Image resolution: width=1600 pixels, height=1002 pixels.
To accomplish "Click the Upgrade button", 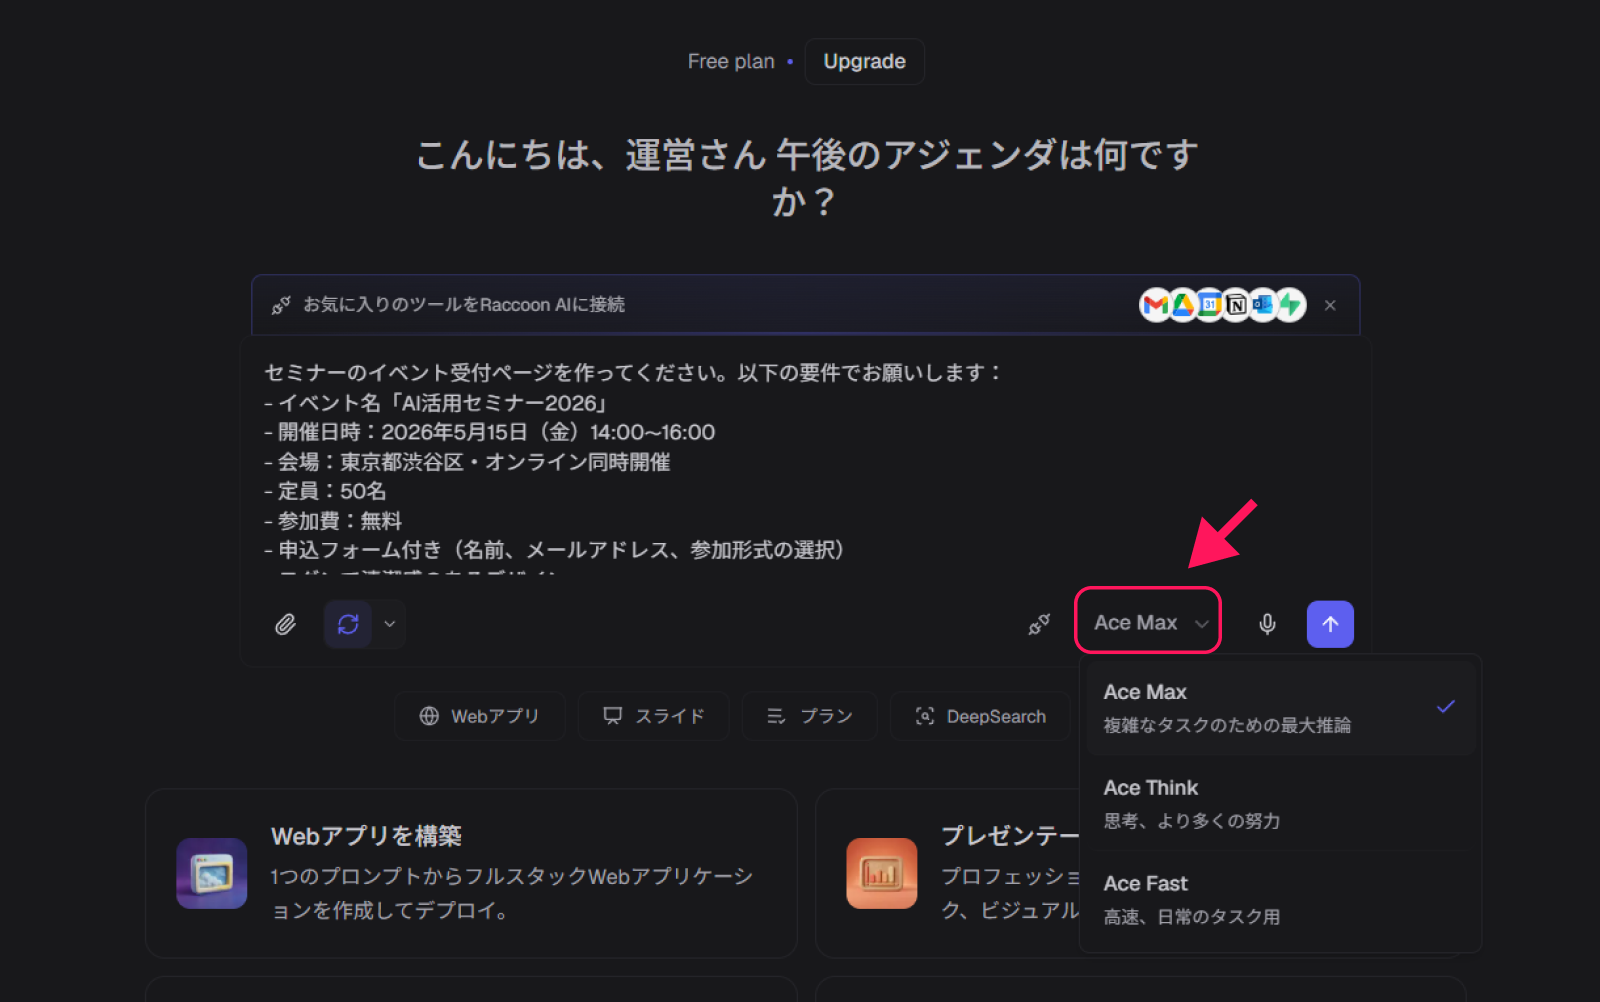I will point(864,62).
